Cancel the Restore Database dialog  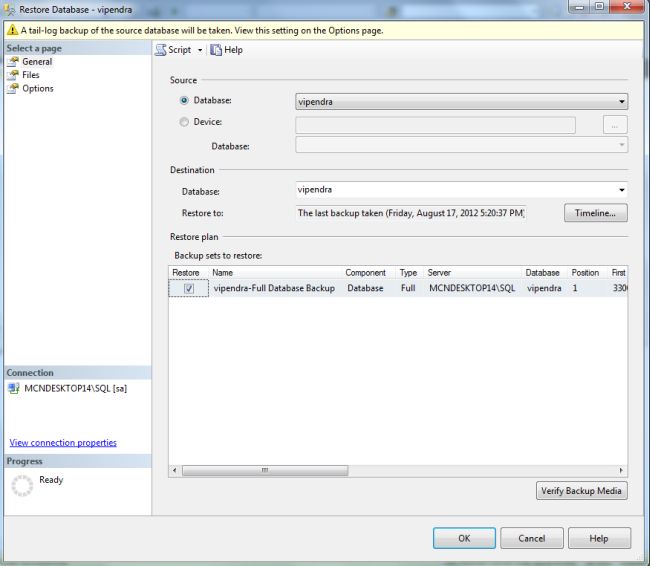(532, 538)
